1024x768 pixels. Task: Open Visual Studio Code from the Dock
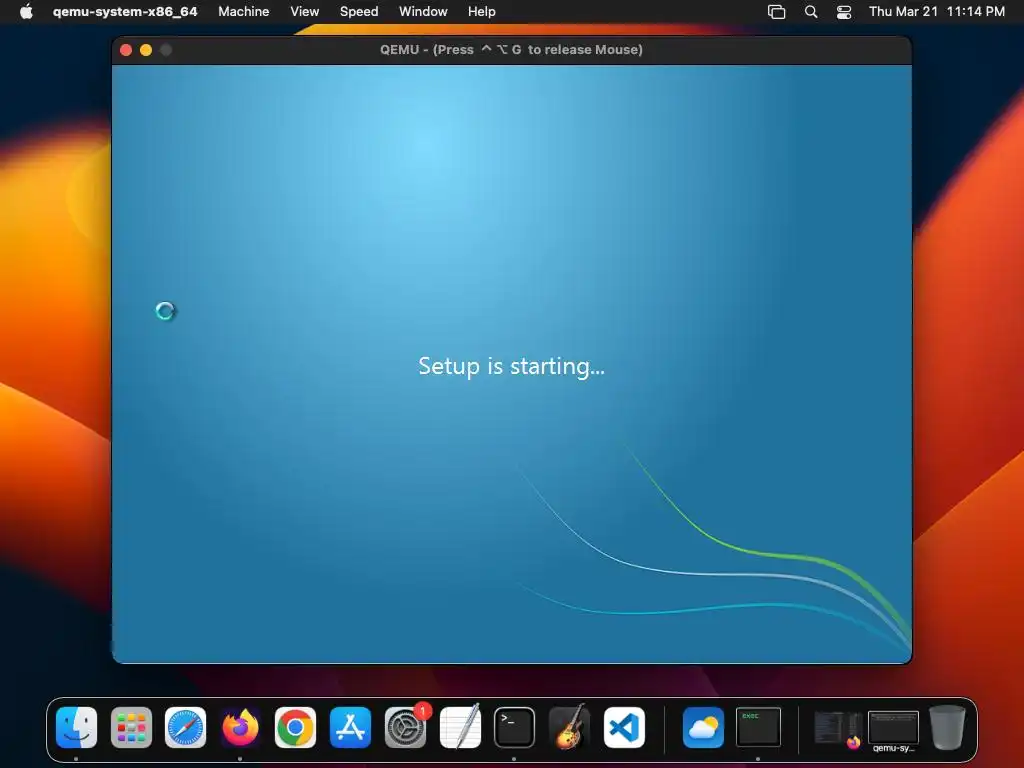coord(624,727)
